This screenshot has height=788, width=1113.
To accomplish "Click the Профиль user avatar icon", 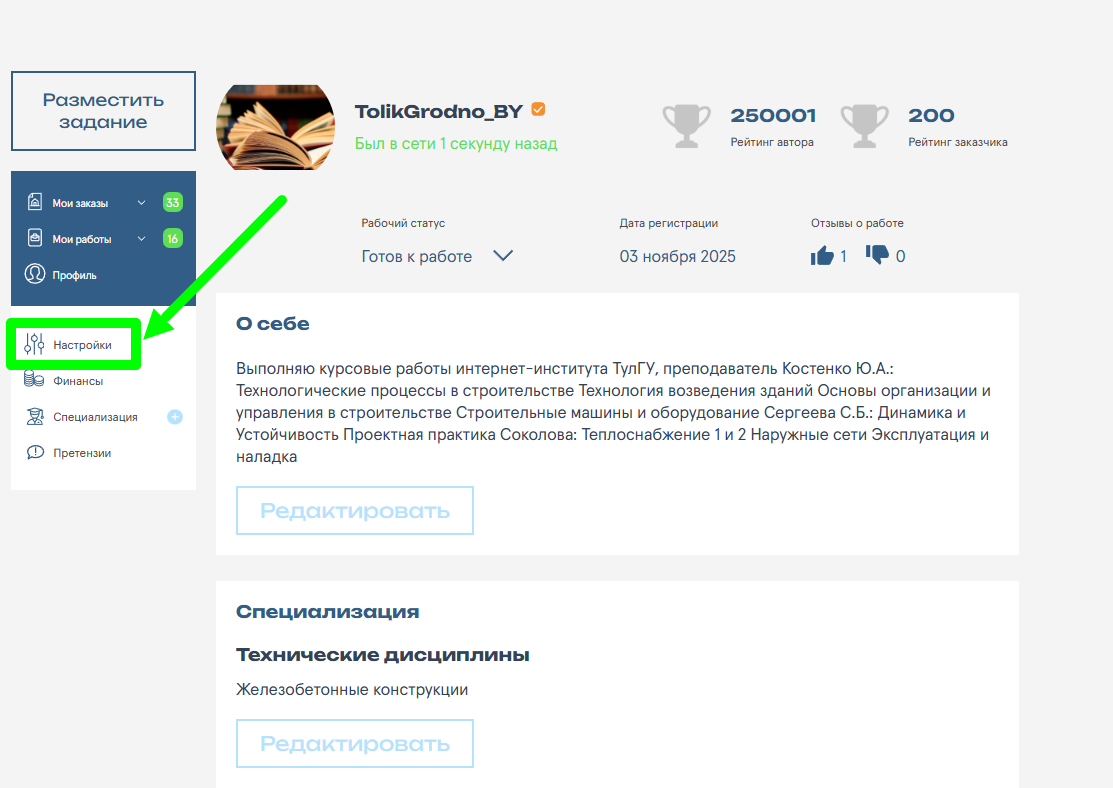I will [x=35, y=273].
